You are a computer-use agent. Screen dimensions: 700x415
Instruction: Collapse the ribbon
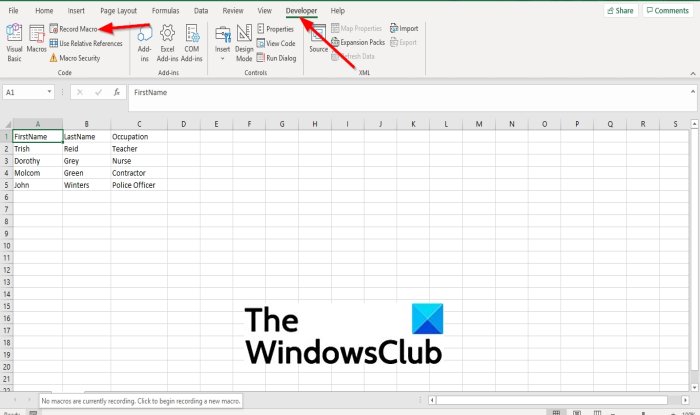tap(693, 74)
